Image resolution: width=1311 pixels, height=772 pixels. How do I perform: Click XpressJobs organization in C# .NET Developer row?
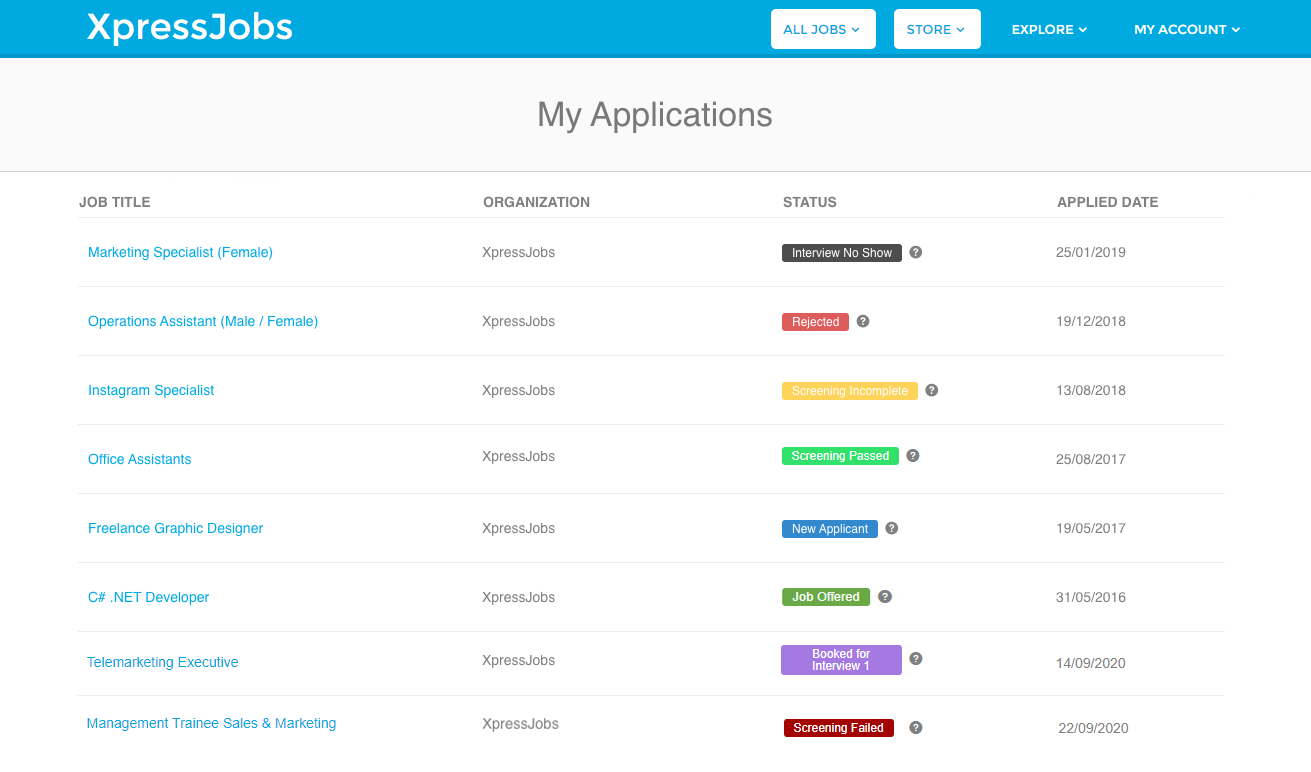518,597
